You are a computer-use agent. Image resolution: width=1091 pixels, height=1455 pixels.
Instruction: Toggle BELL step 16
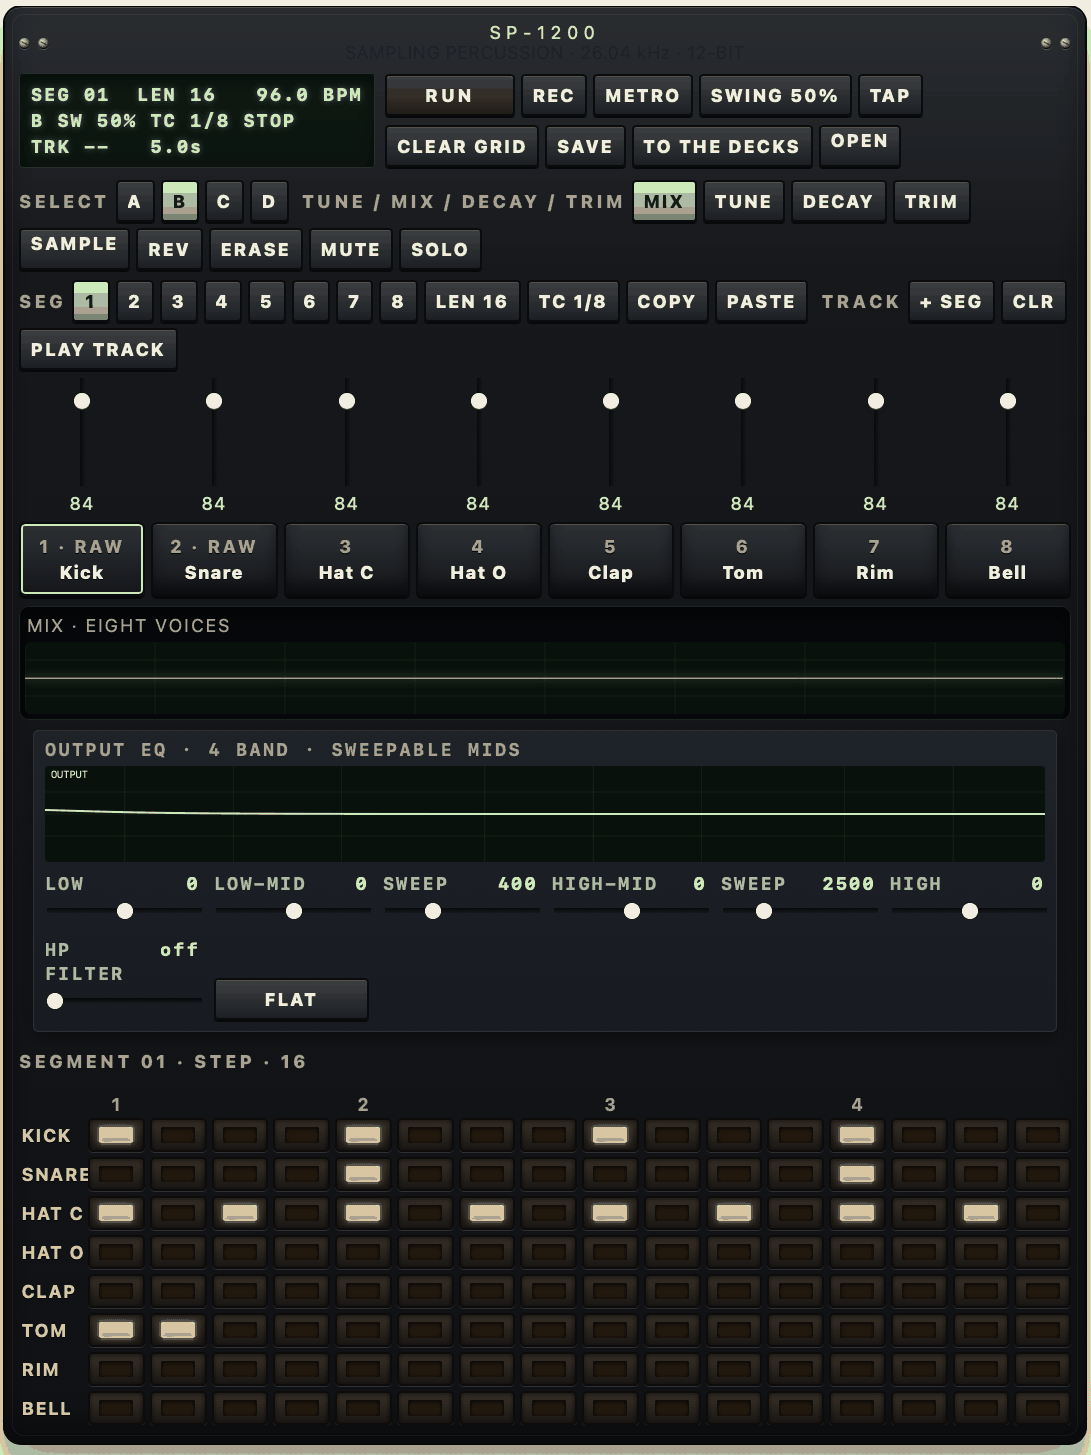(1043, 1408)
